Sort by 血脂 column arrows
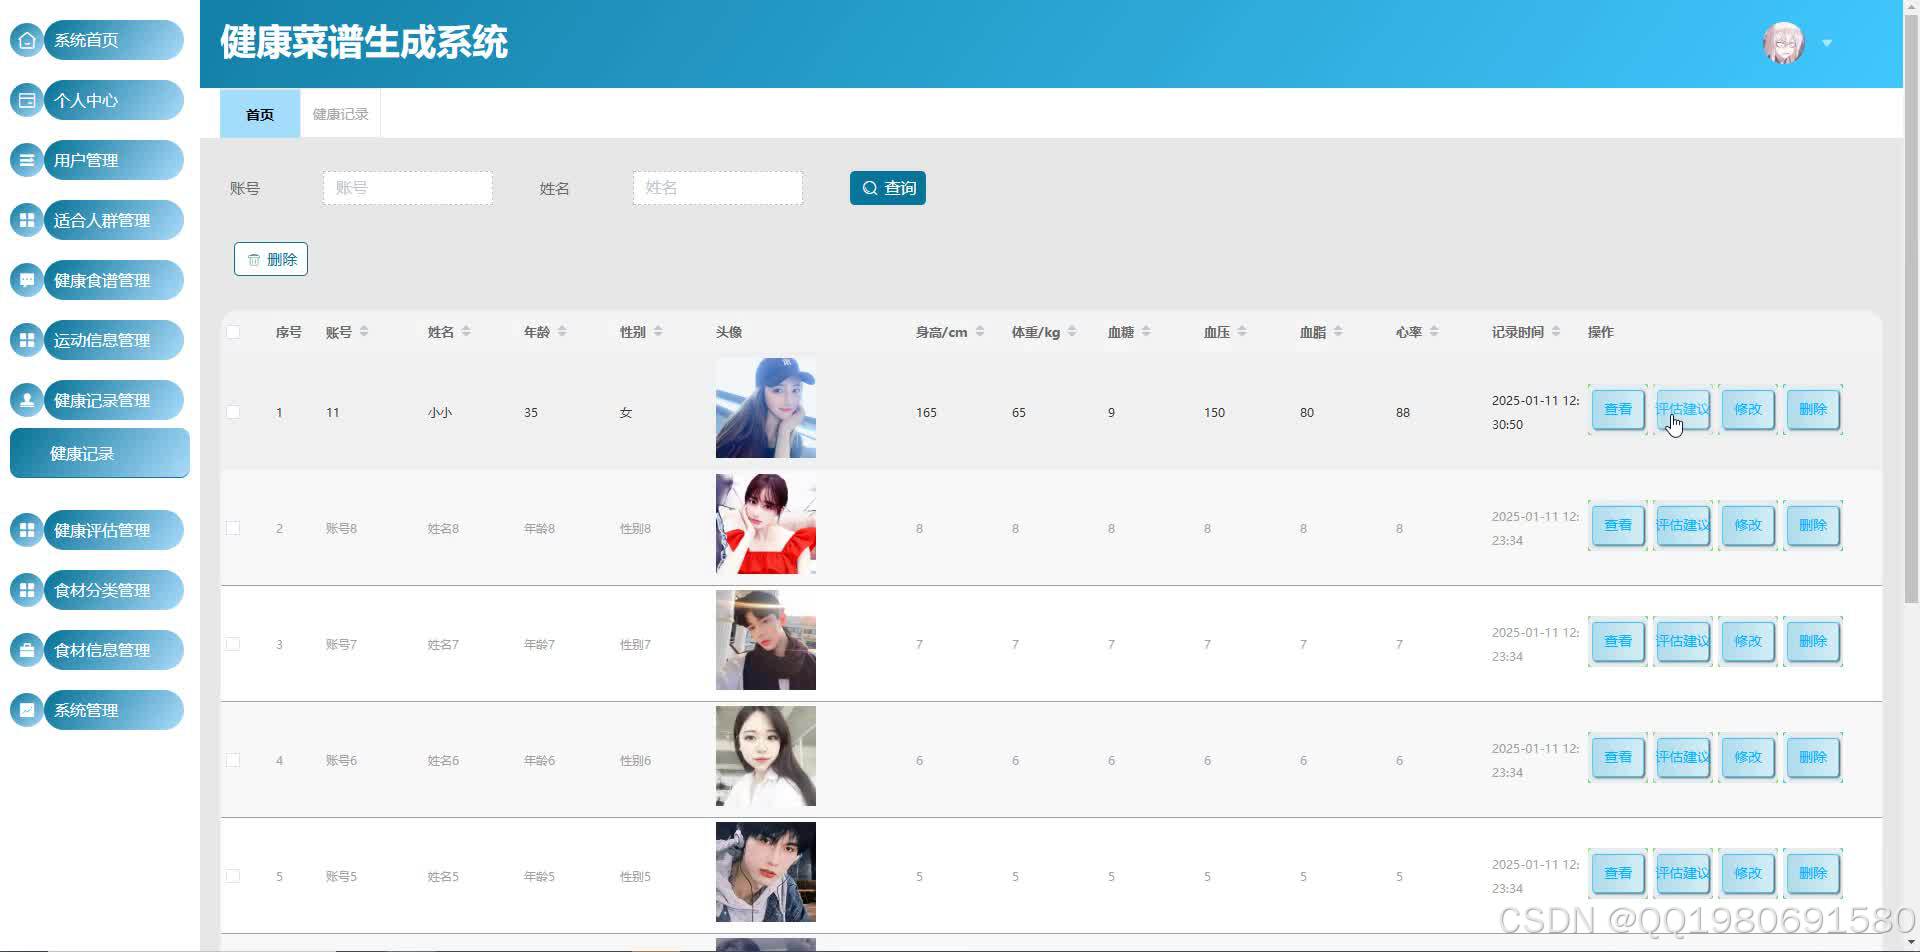This screenshot has height=952, width=1920. (1338, 331)
